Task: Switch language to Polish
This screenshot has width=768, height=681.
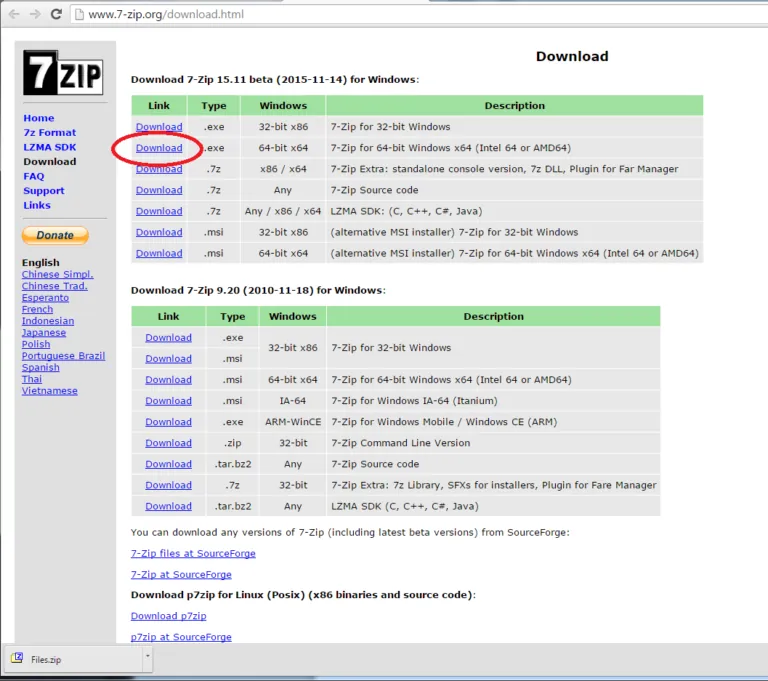Action: tap(36, 344)
